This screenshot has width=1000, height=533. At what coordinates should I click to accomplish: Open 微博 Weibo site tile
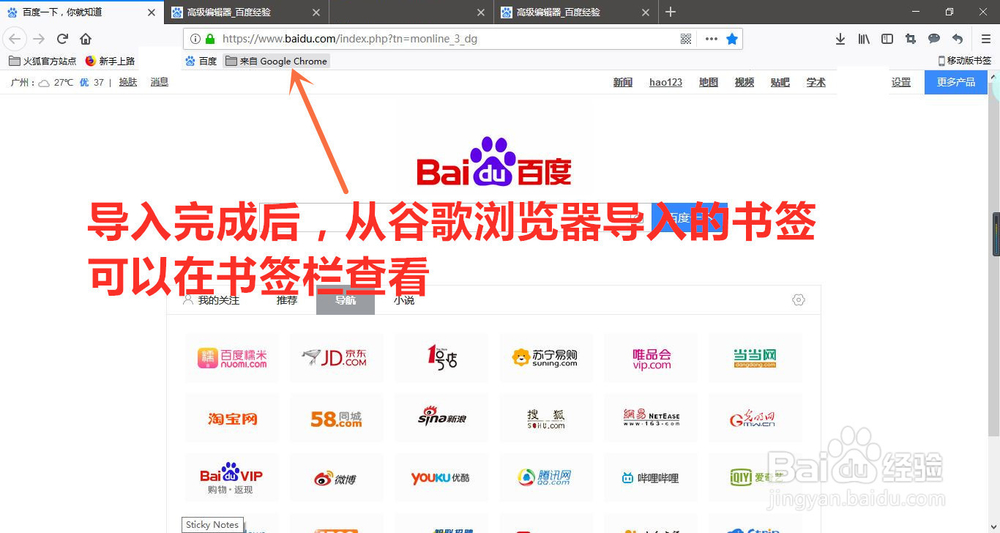point(337,478)
